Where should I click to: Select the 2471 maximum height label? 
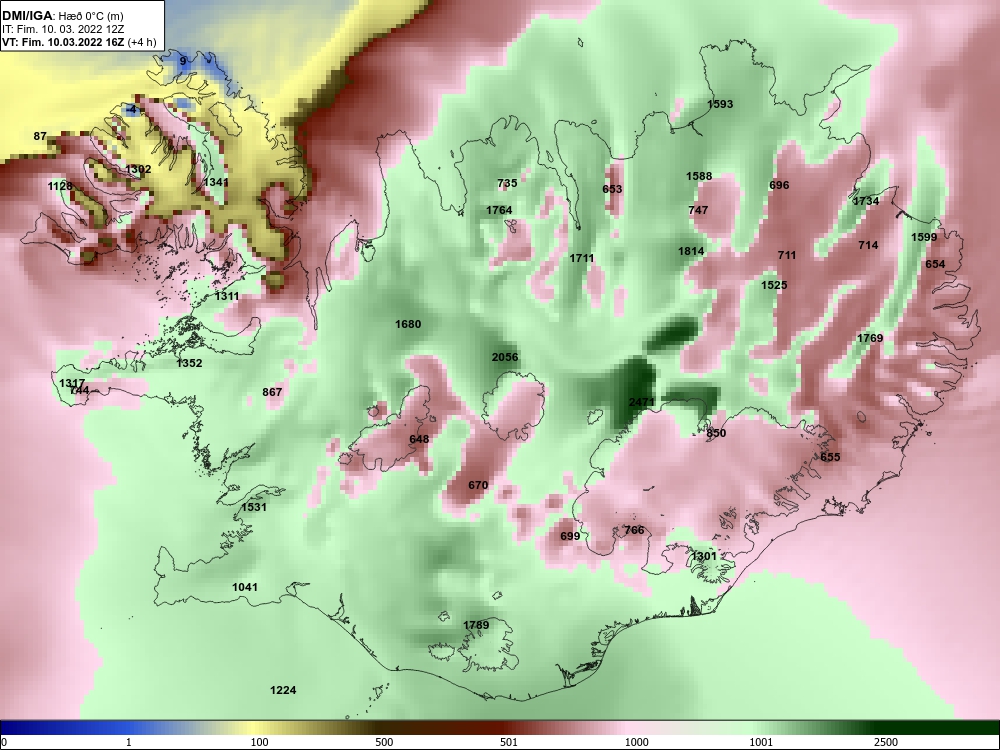coord(642,402)
